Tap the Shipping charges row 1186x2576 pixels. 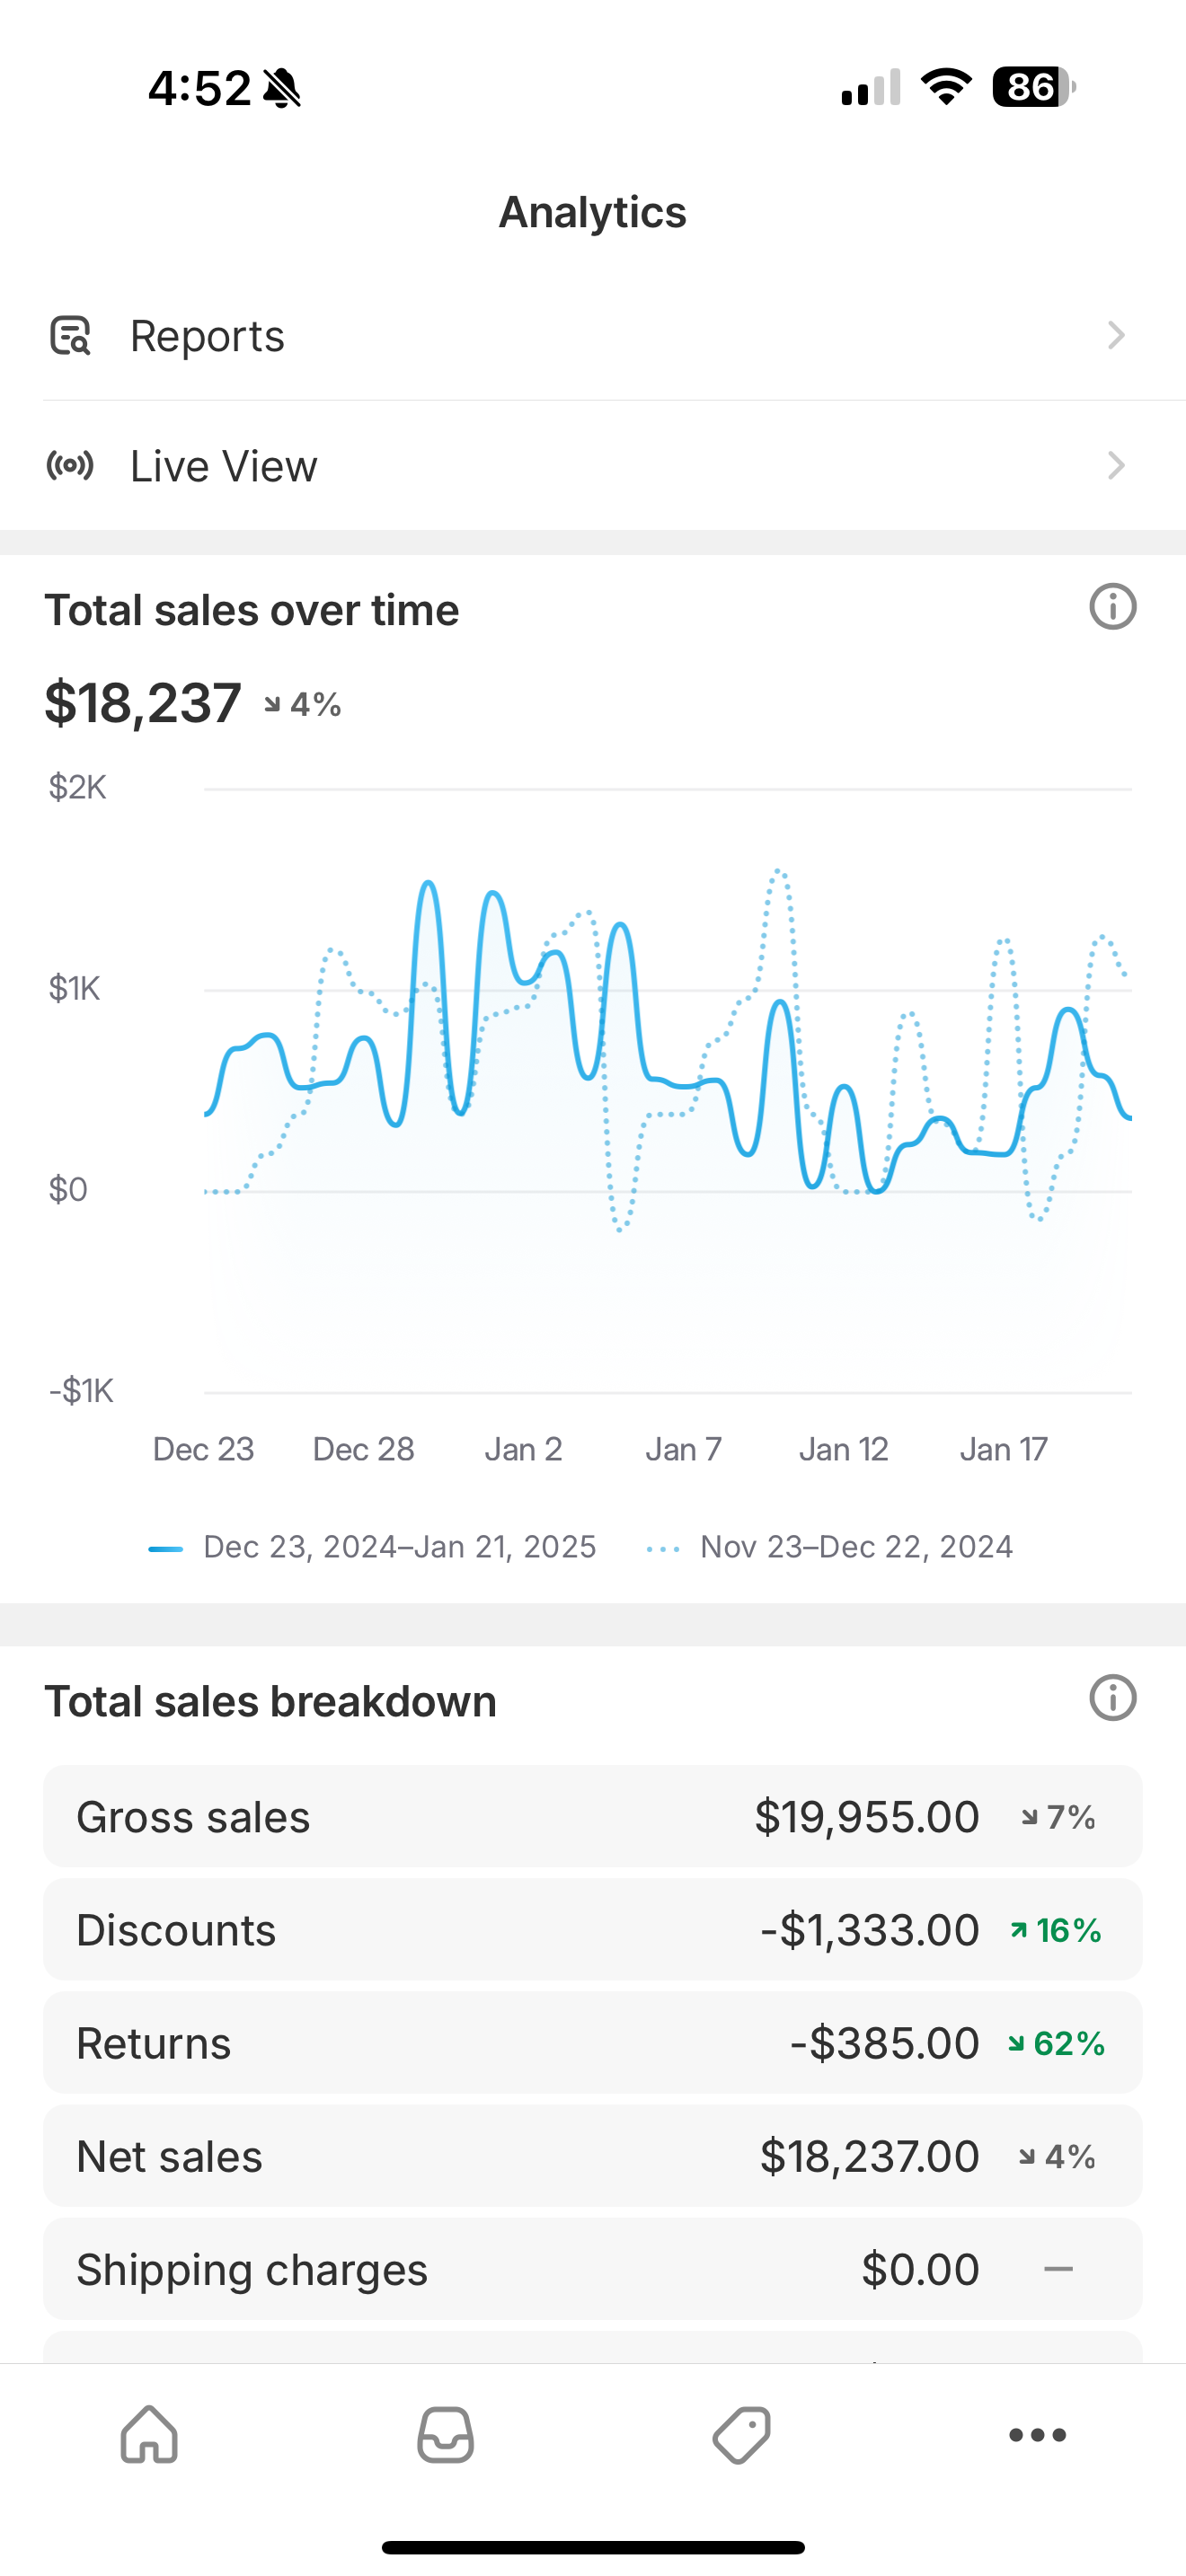tap(592, 2269)
